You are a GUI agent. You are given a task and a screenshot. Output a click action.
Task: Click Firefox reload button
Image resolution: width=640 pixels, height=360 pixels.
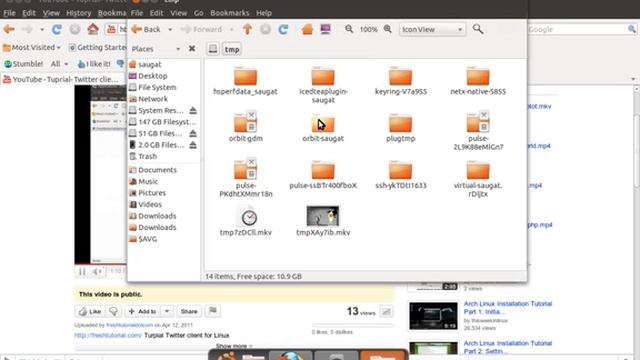[x=57, y=29]
